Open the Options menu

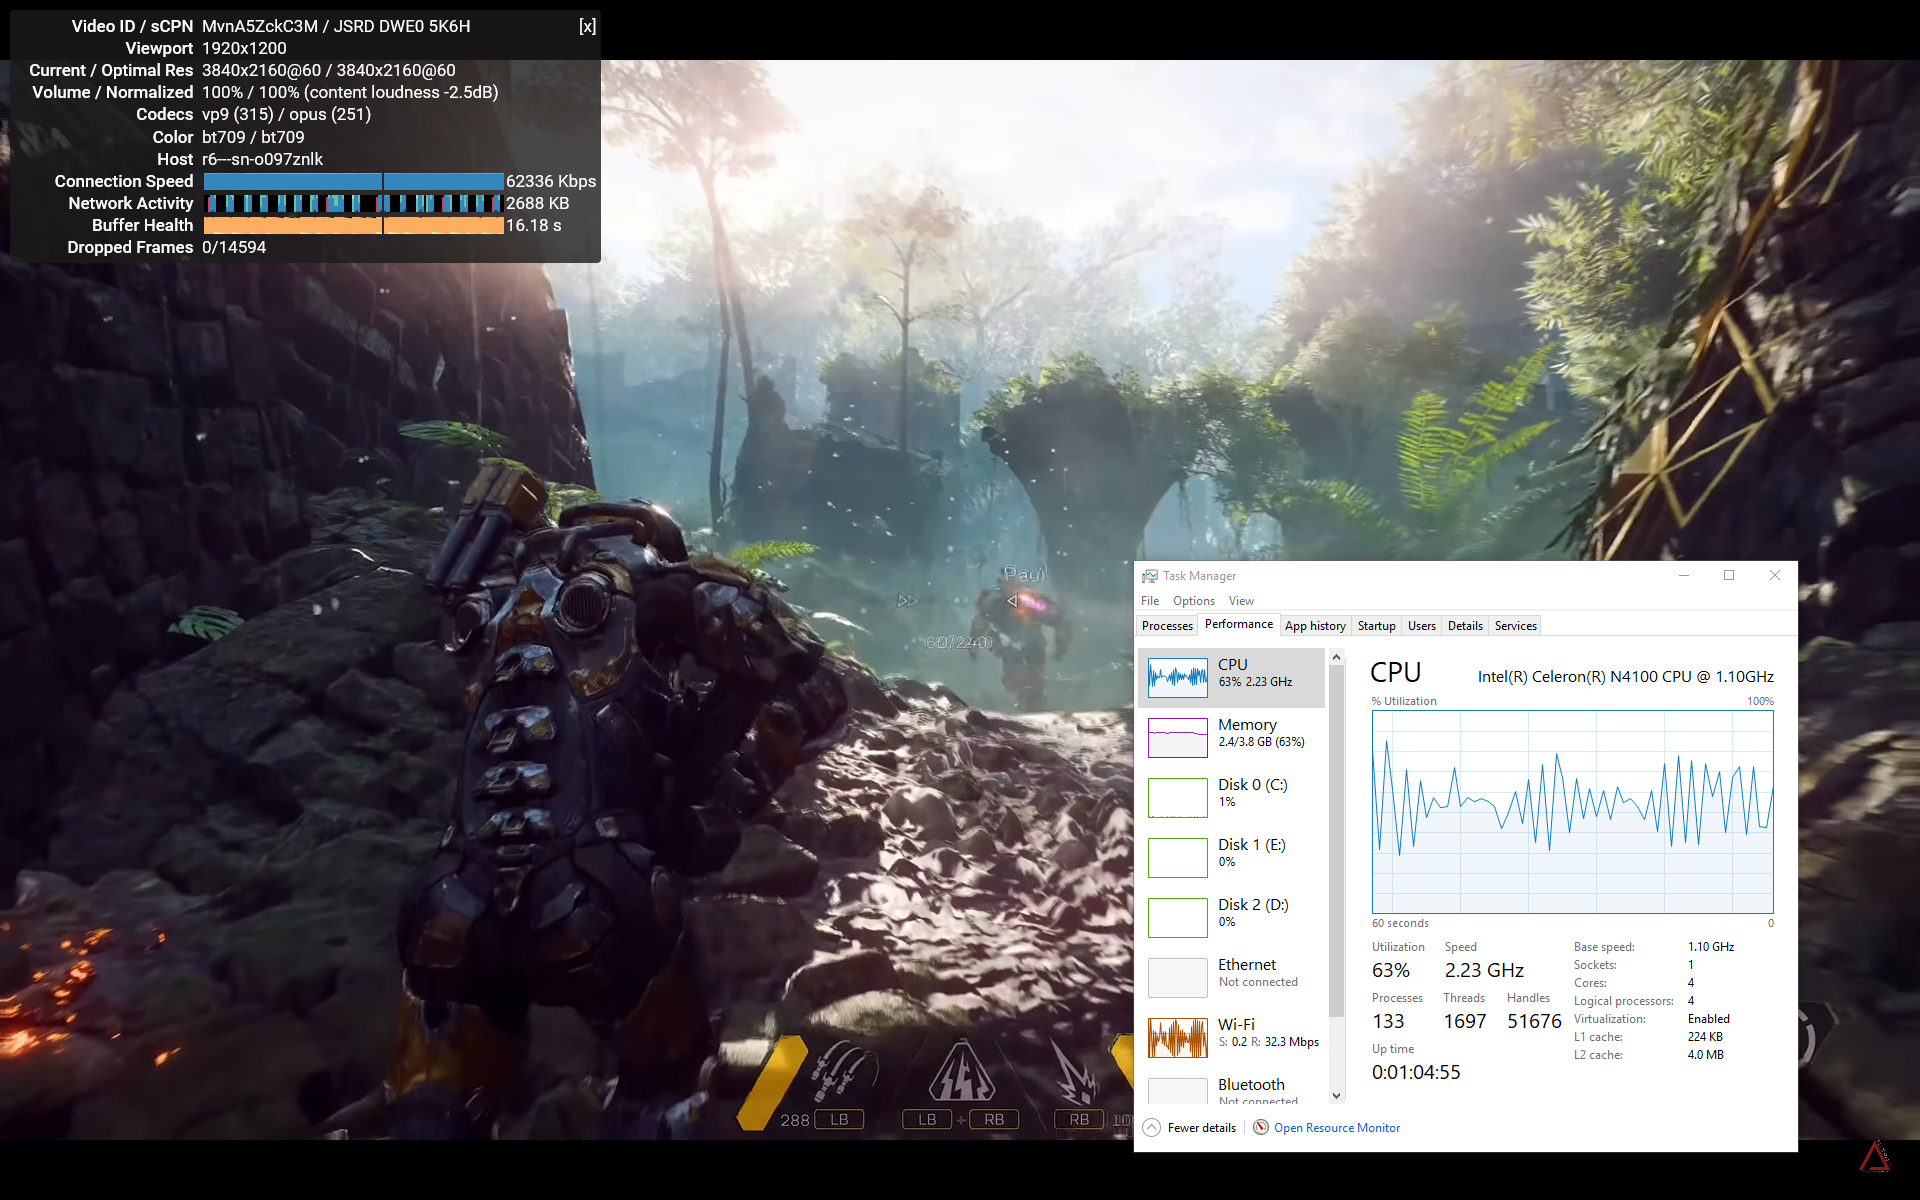(x=1193, y=601)
